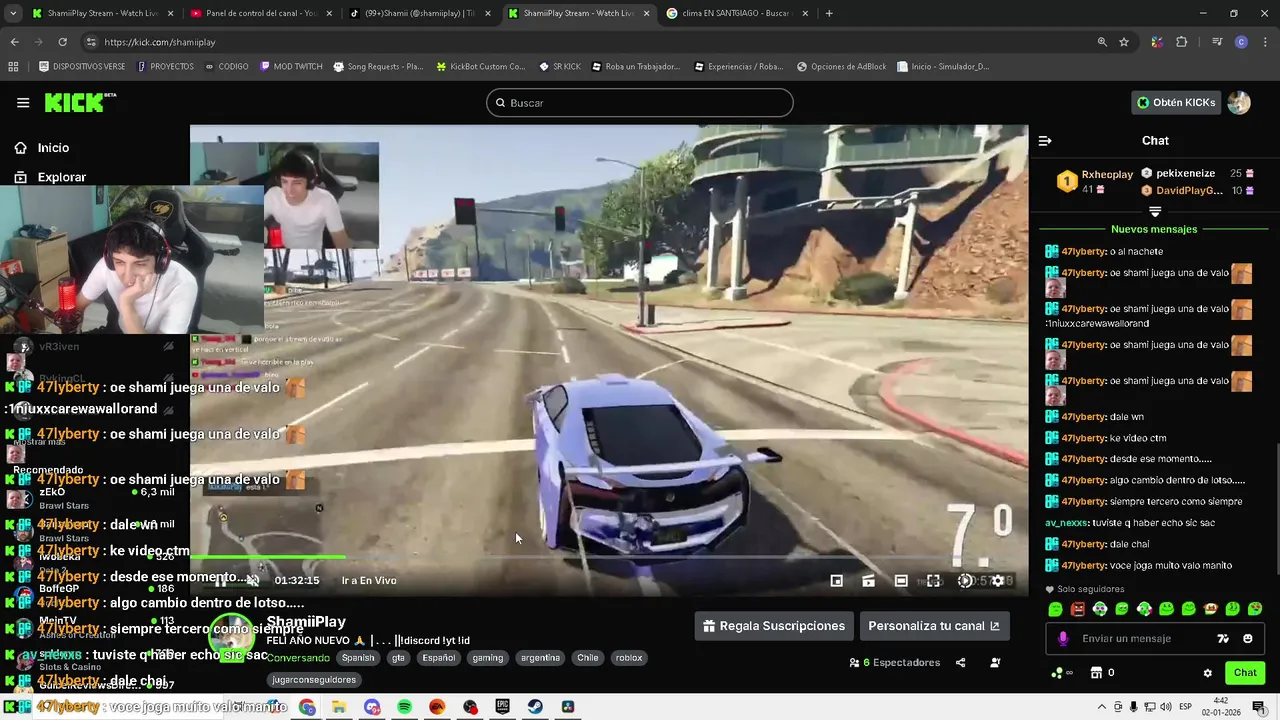Click the KICK logo

coord(80,102)
